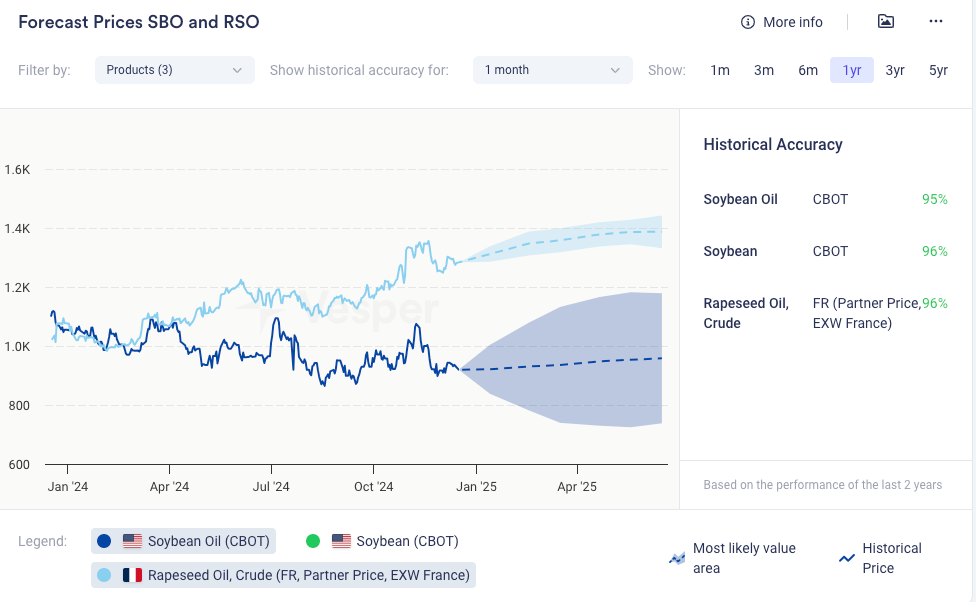Click the chevron in the Products filter
Screen dimensions: 976x602
tap(237, 70)
